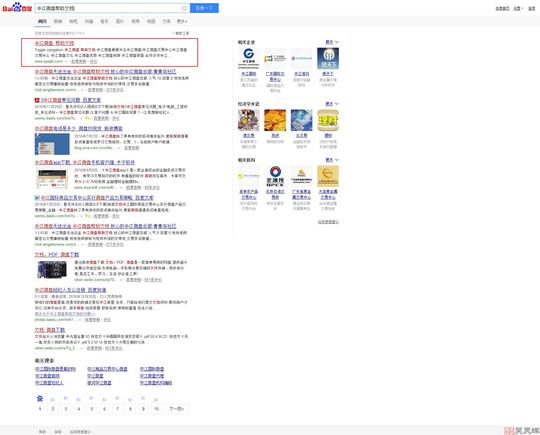Click the 登录 link at top right
540x435 pixels.
(532, 8)
